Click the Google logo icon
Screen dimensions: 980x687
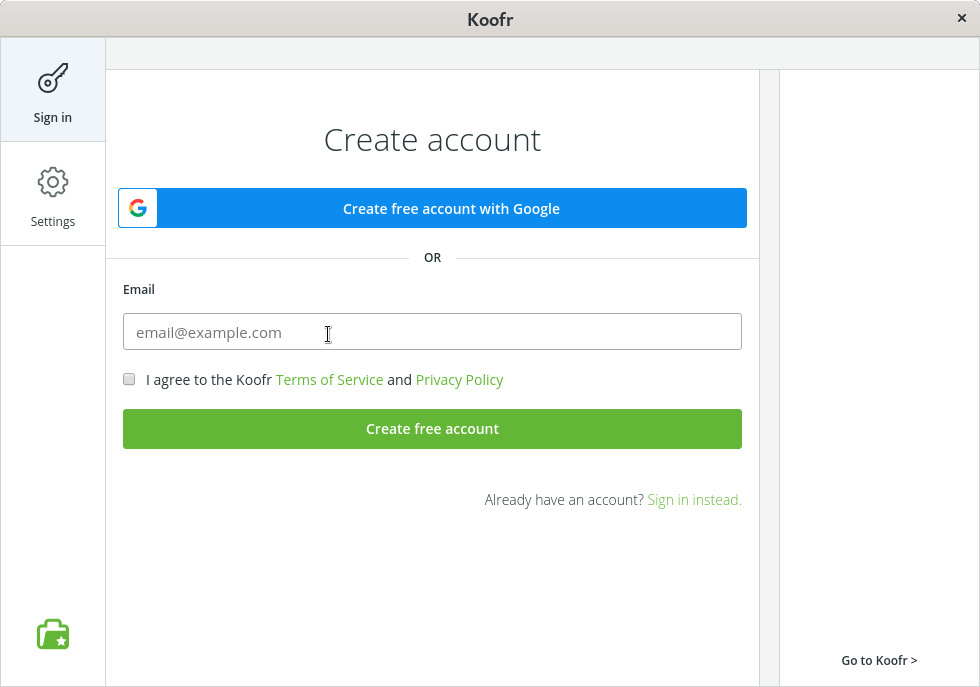coord(138,208)
